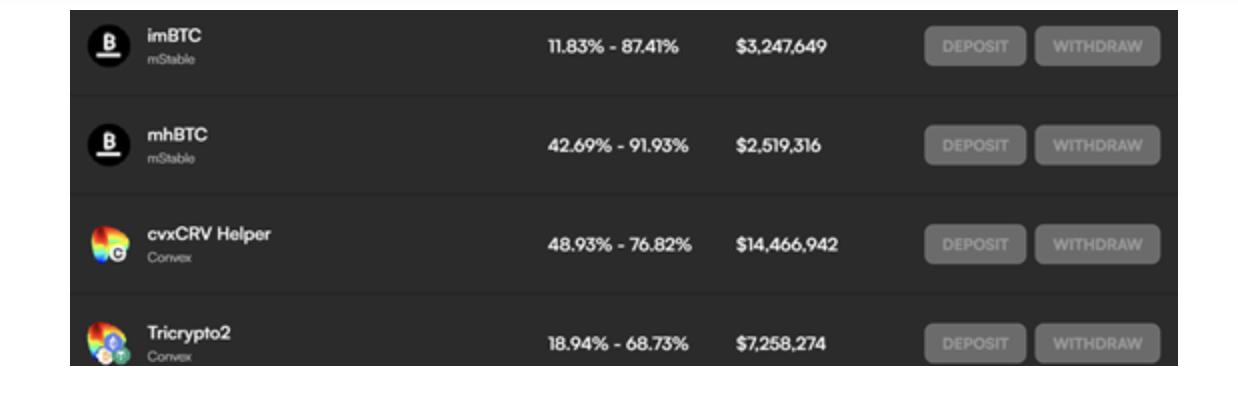Hit Withdraw on cvxCRV Helper row
Image resolution: width=1238 pixels, height=402 pixels.
(1097, 245)
